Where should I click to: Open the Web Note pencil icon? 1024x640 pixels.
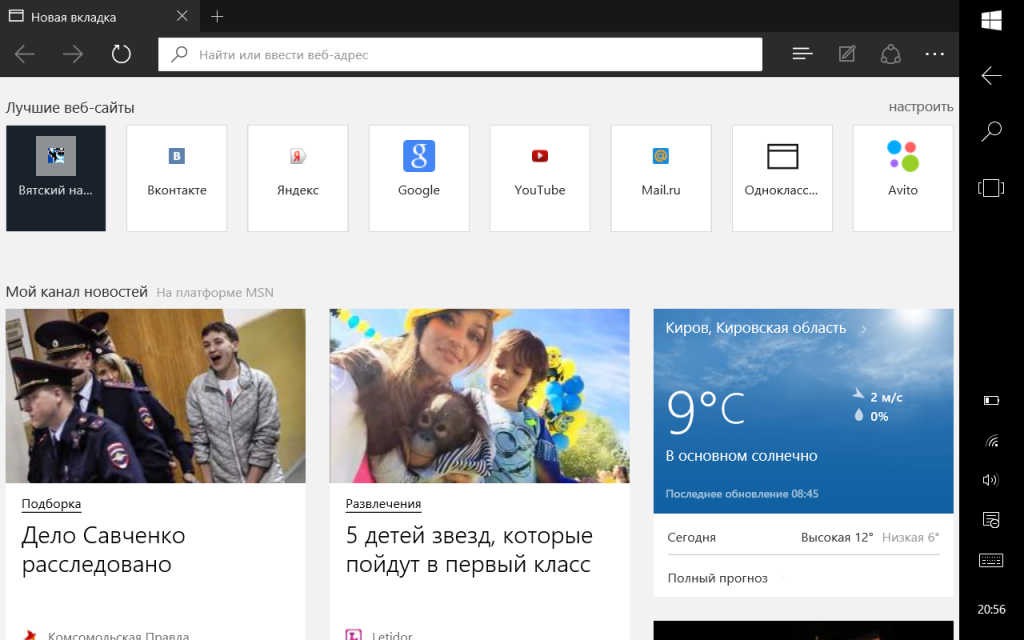[x=847, y=54]
